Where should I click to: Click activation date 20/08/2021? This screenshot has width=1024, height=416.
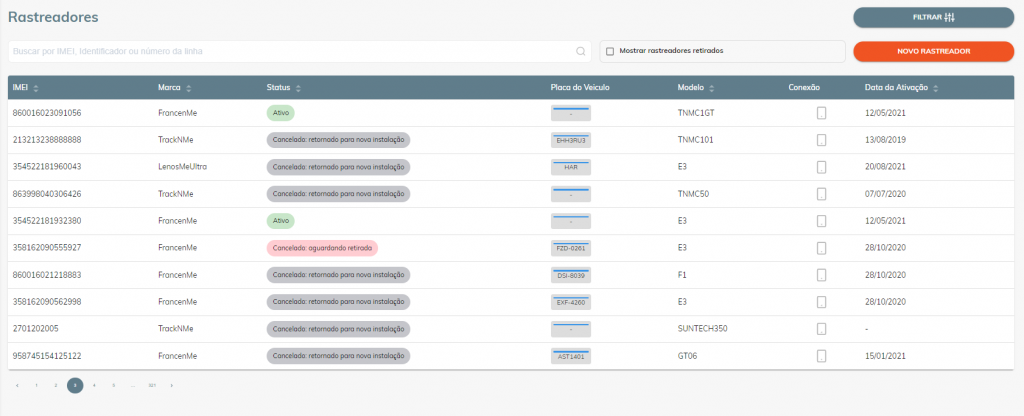pos(885,167)
